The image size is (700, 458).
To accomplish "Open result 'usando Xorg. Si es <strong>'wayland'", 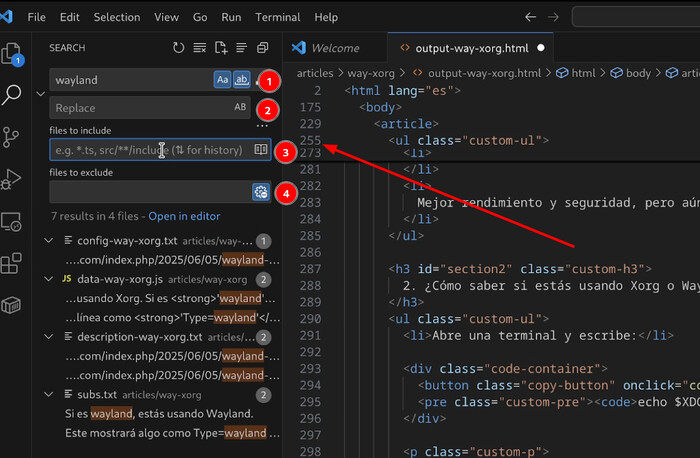I will 170,298.
